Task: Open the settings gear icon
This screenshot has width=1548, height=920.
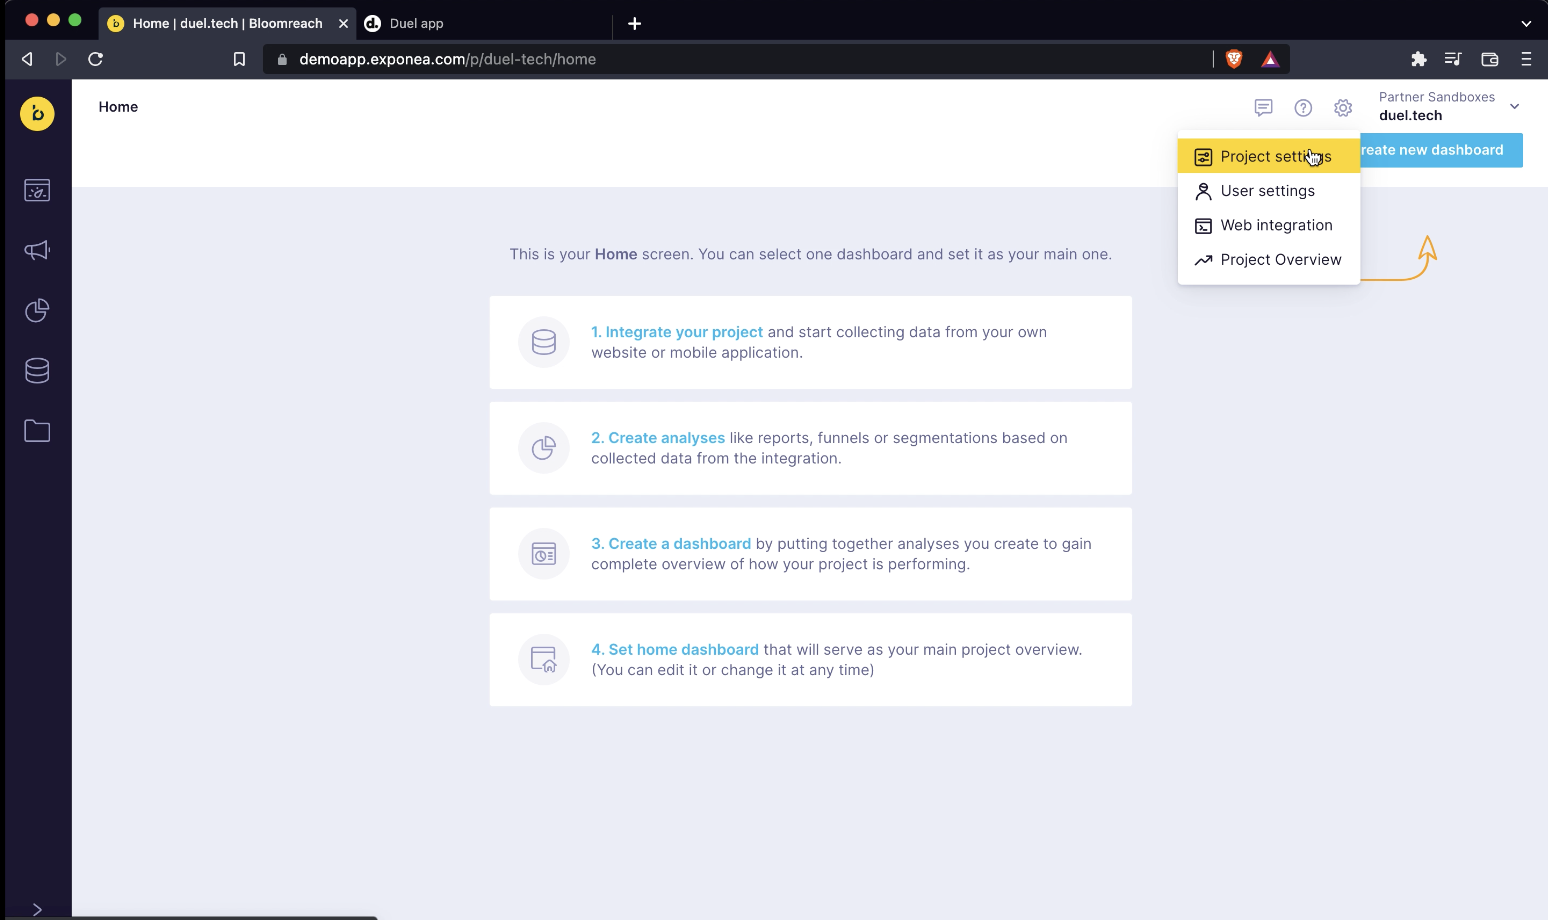Action: coord(1343,108)
